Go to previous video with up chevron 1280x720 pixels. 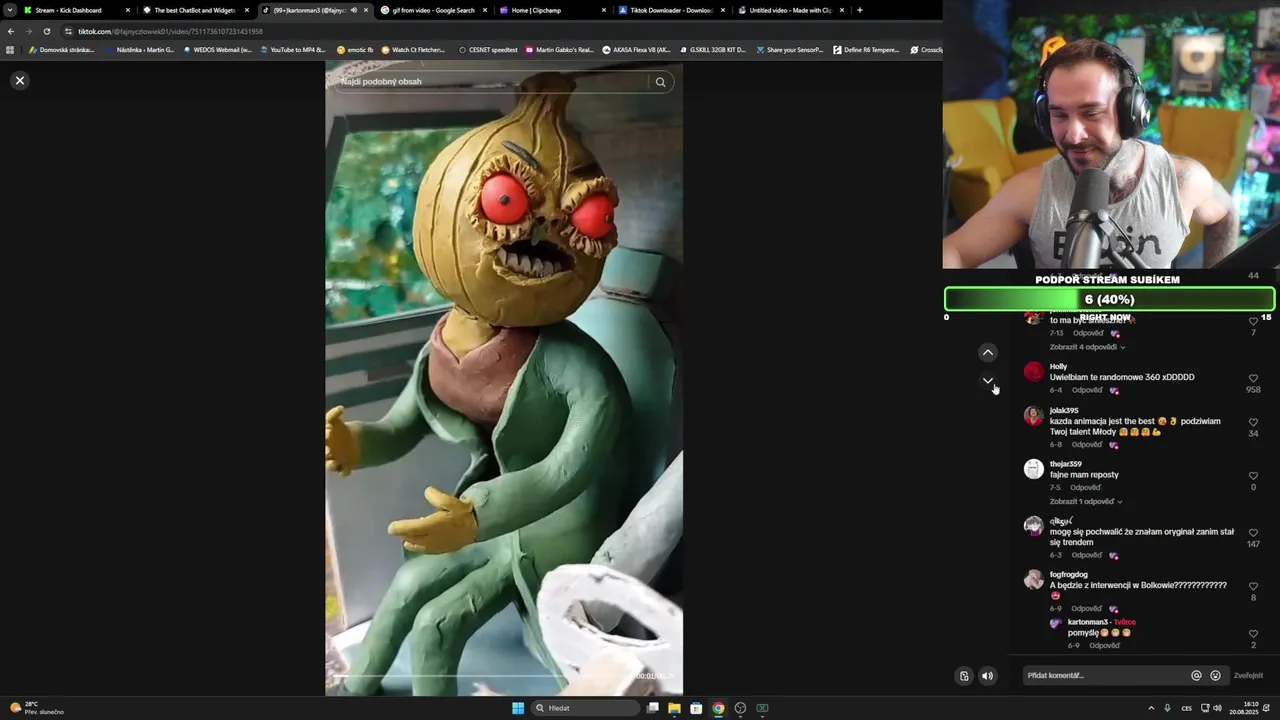(x=987, y=352)
